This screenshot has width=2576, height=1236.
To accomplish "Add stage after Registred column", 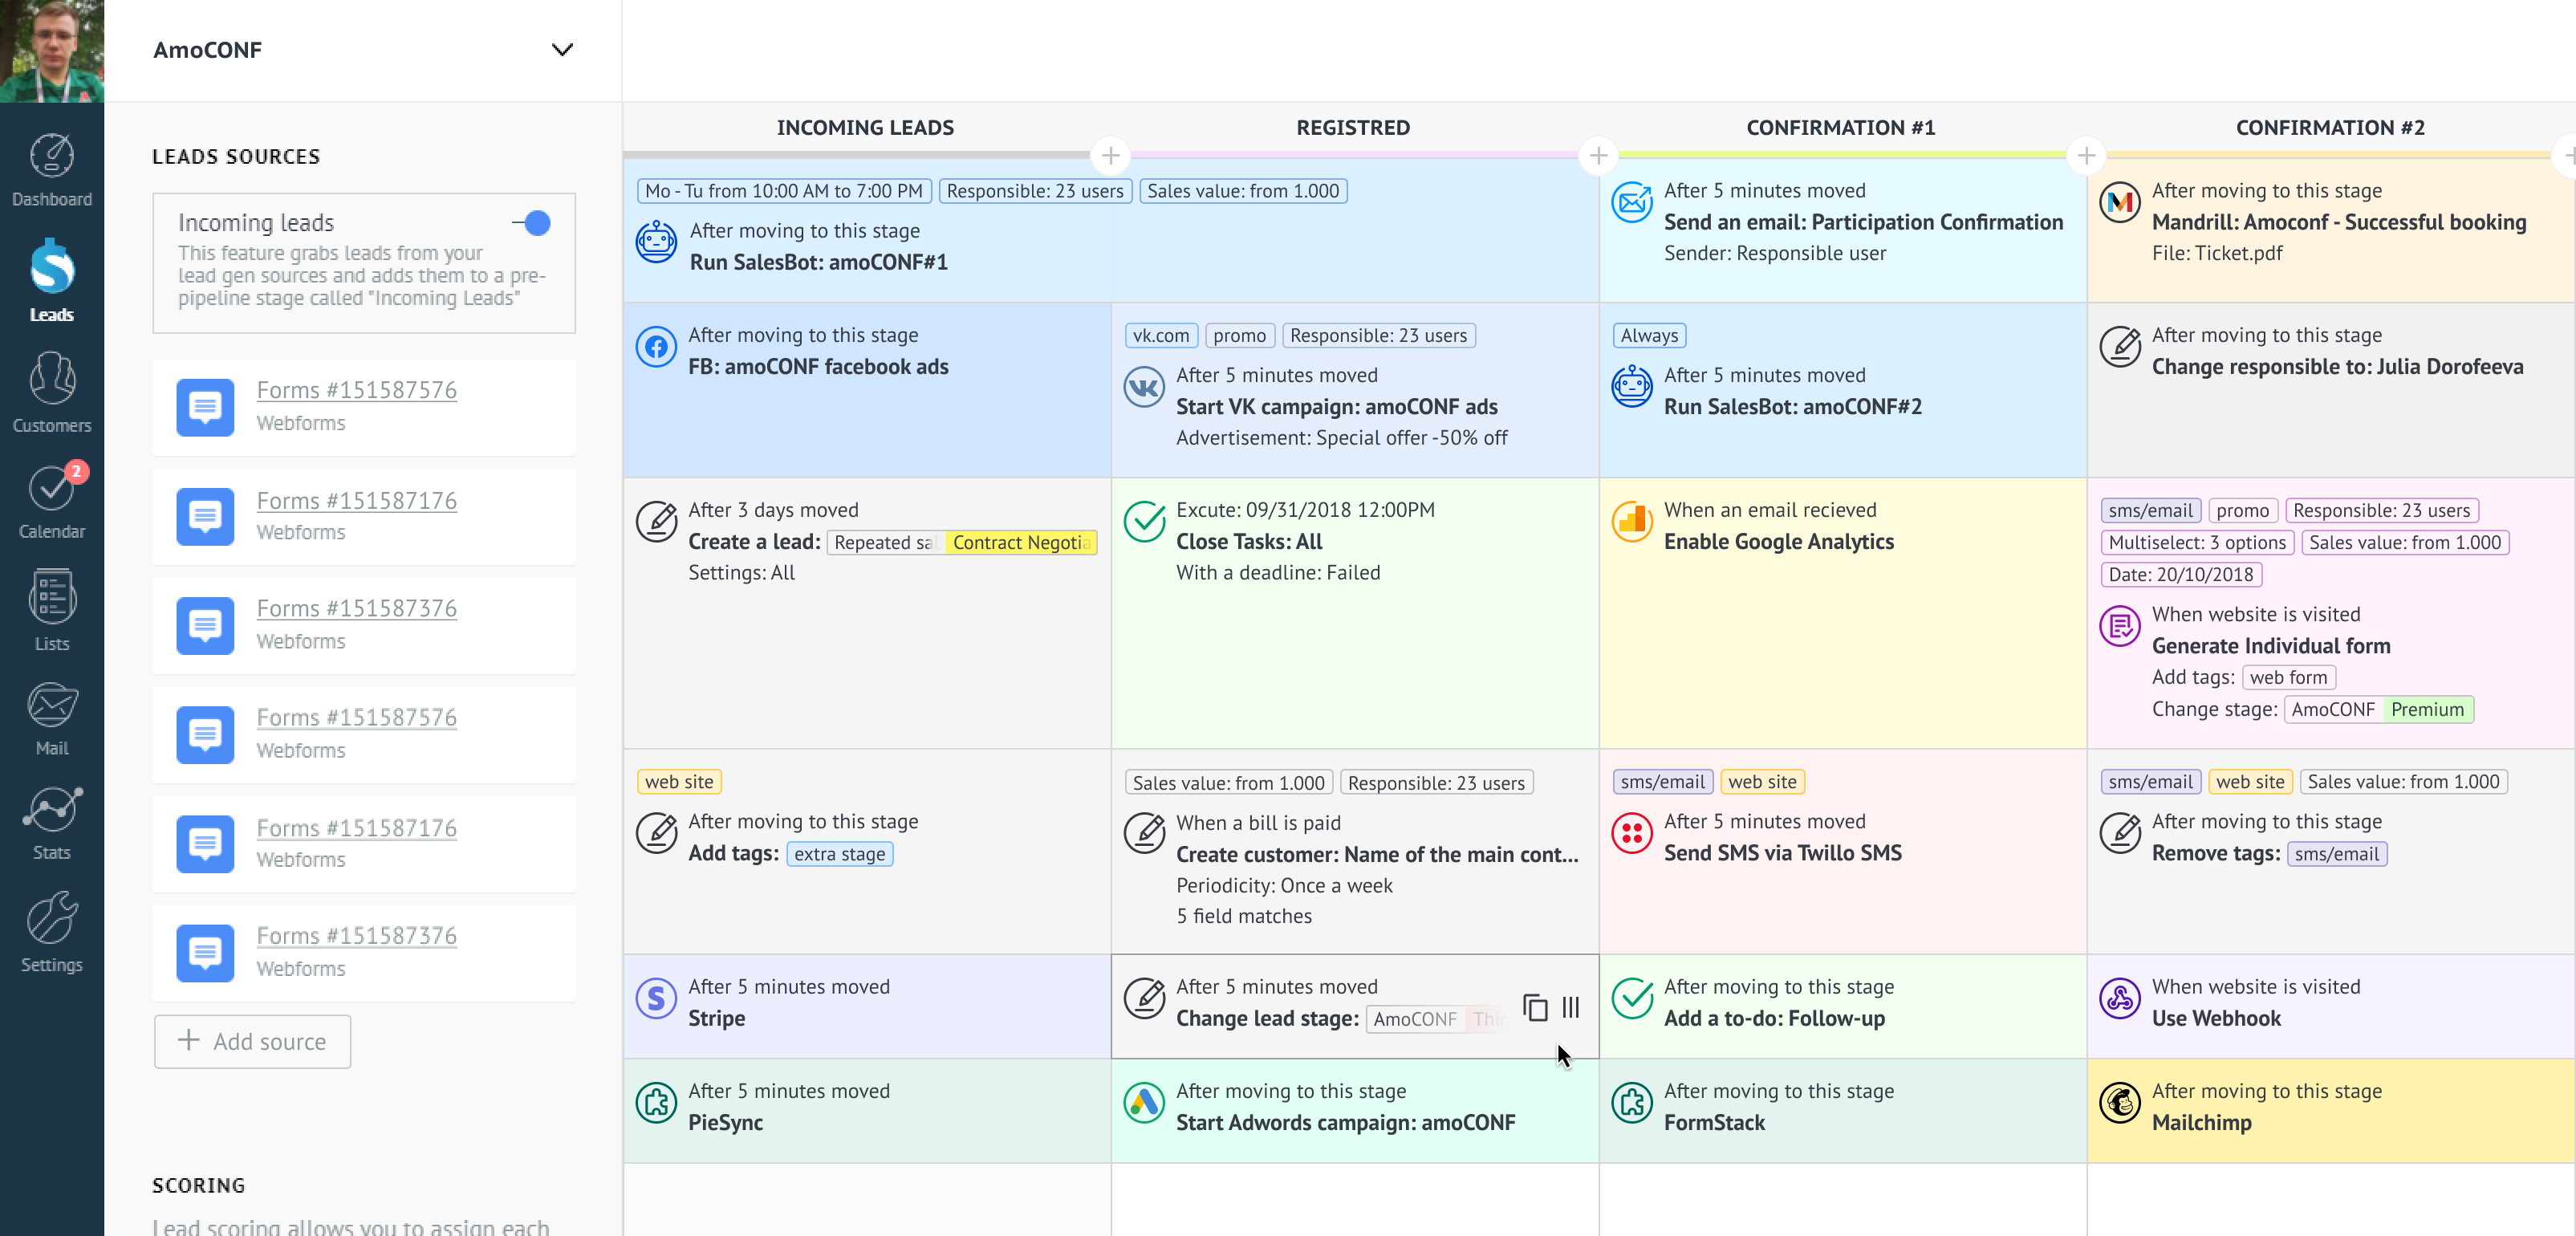I will pyautogui.click(x=1598, y=156).
